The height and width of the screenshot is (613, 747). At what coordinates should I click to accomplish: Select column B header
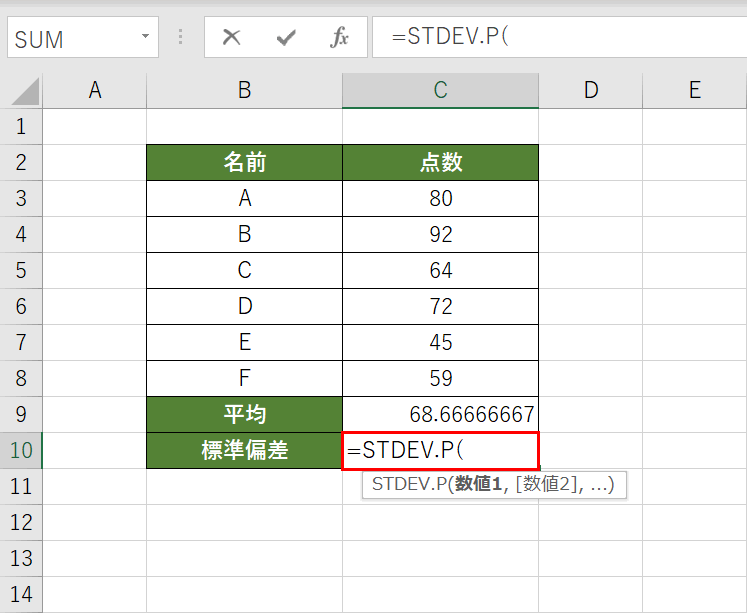tap(244, 90)
